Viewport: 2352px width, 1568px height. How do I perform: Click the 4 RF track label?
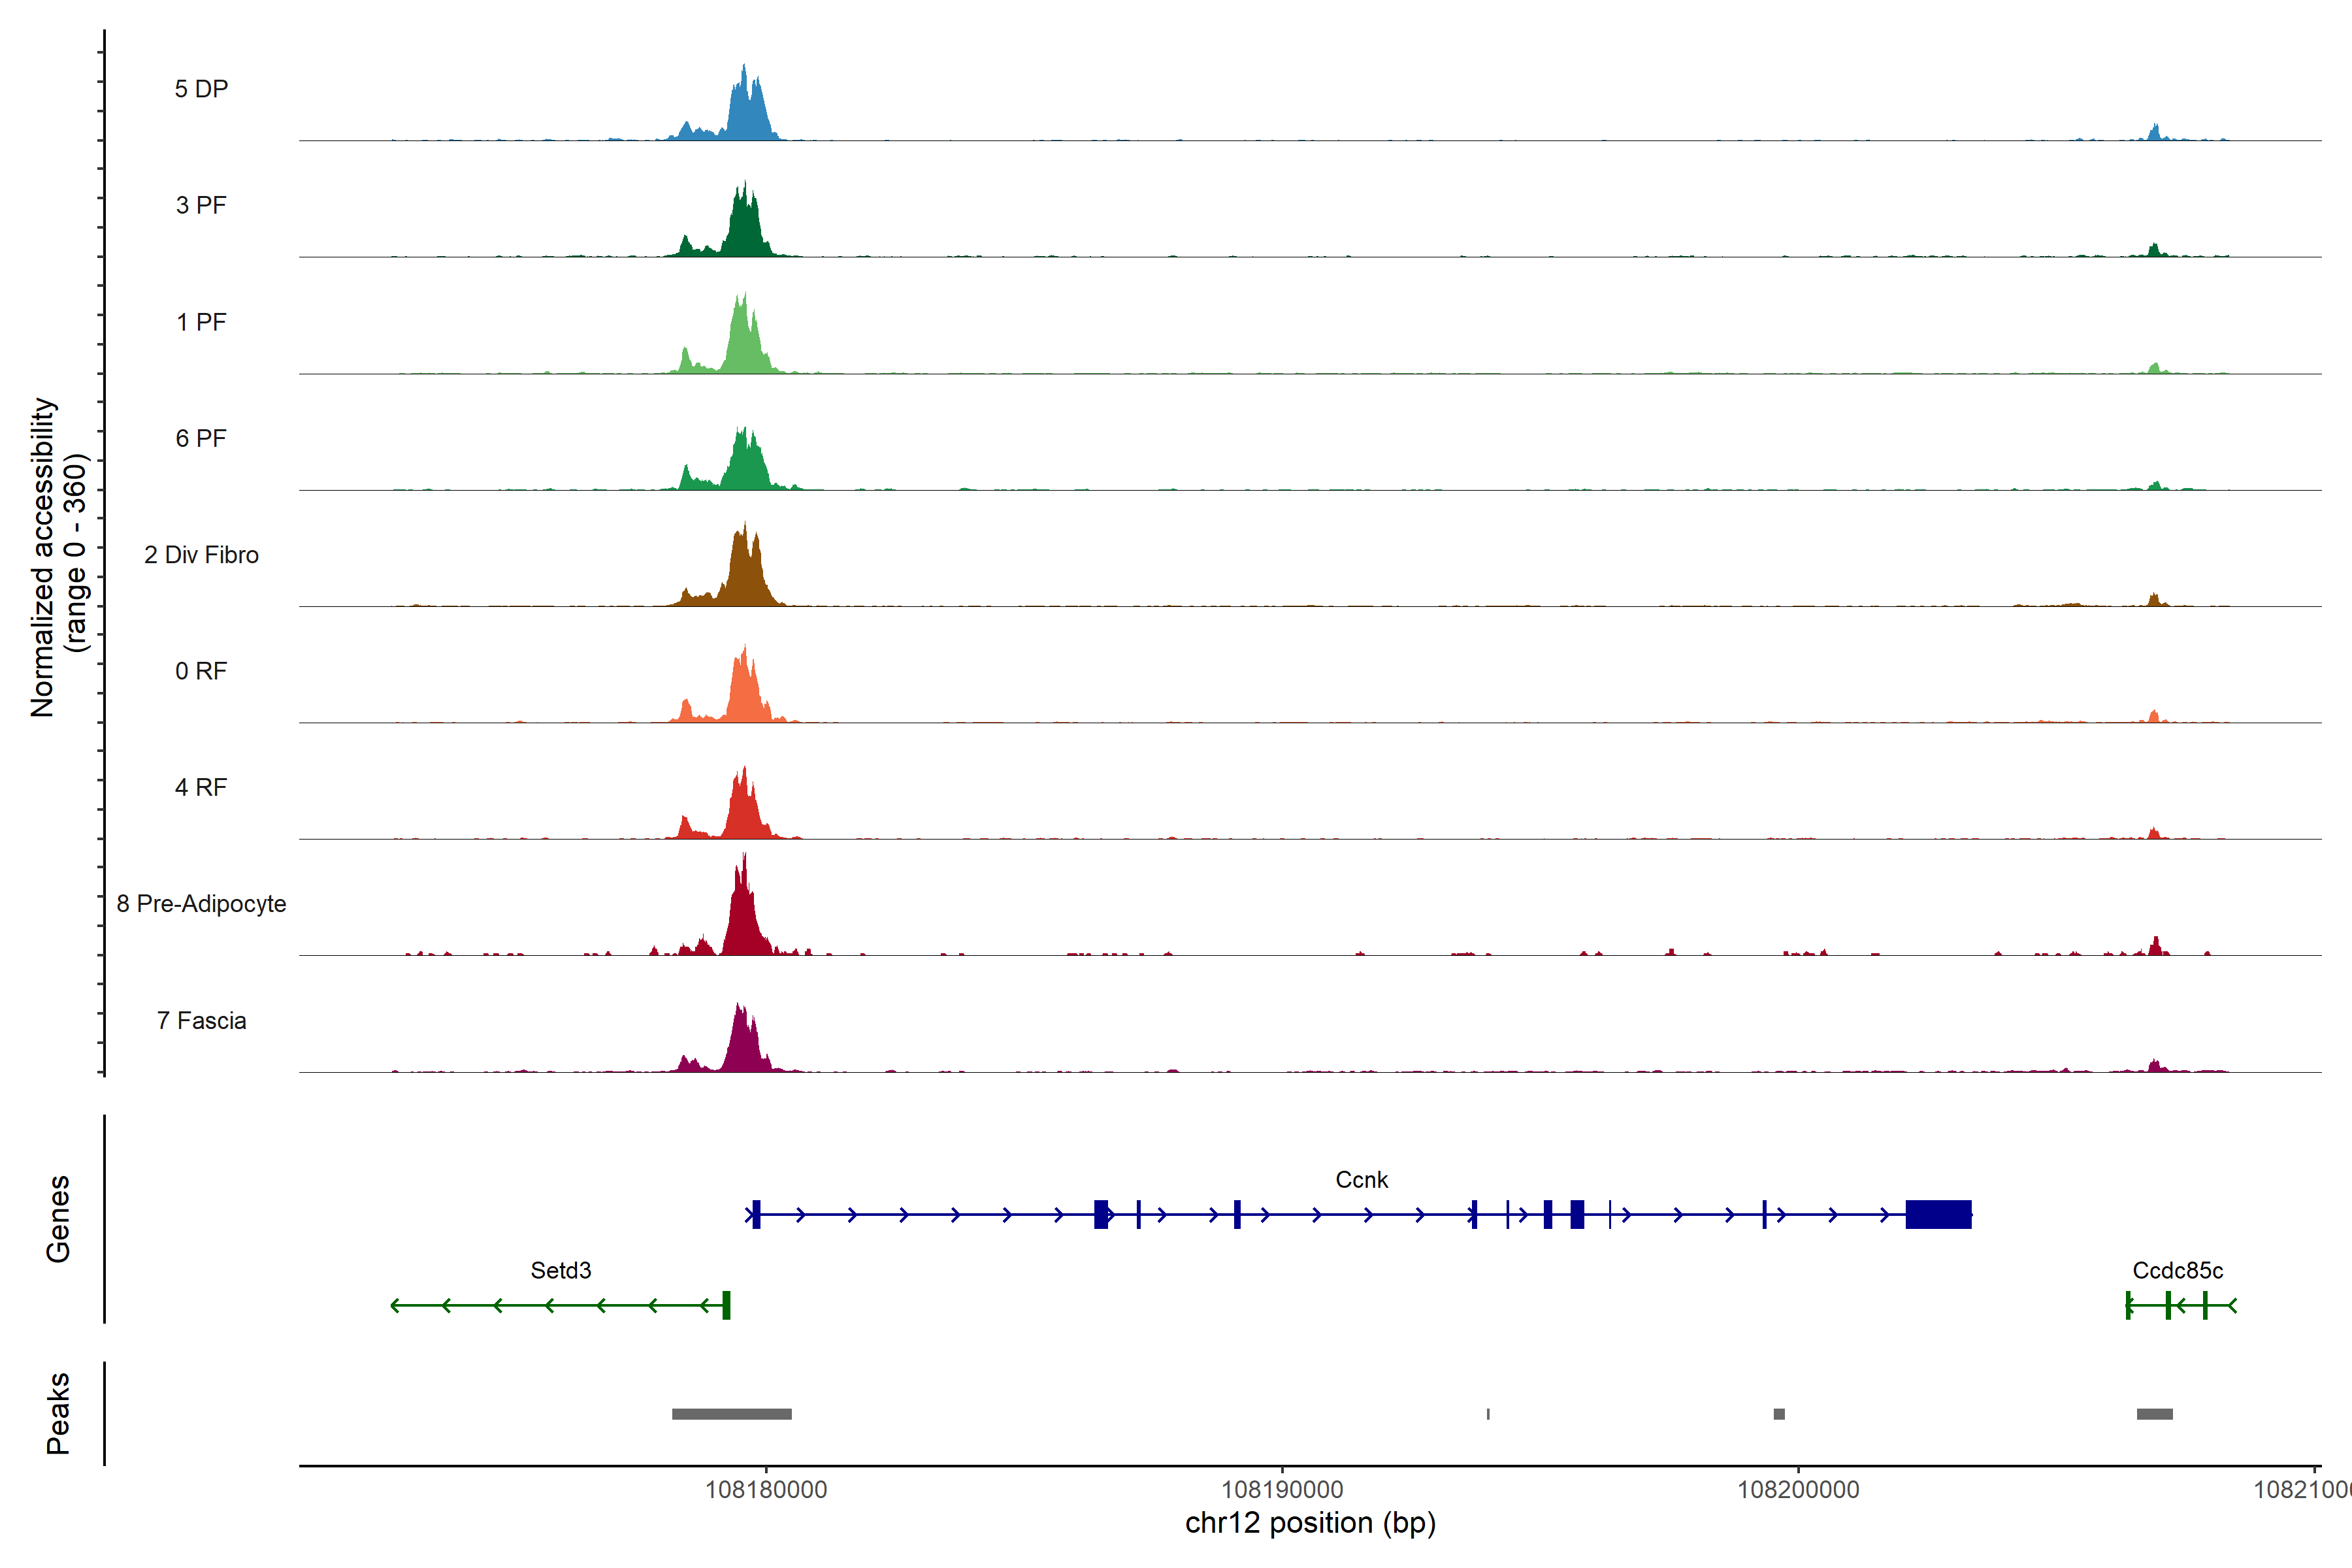coord(201,787)
